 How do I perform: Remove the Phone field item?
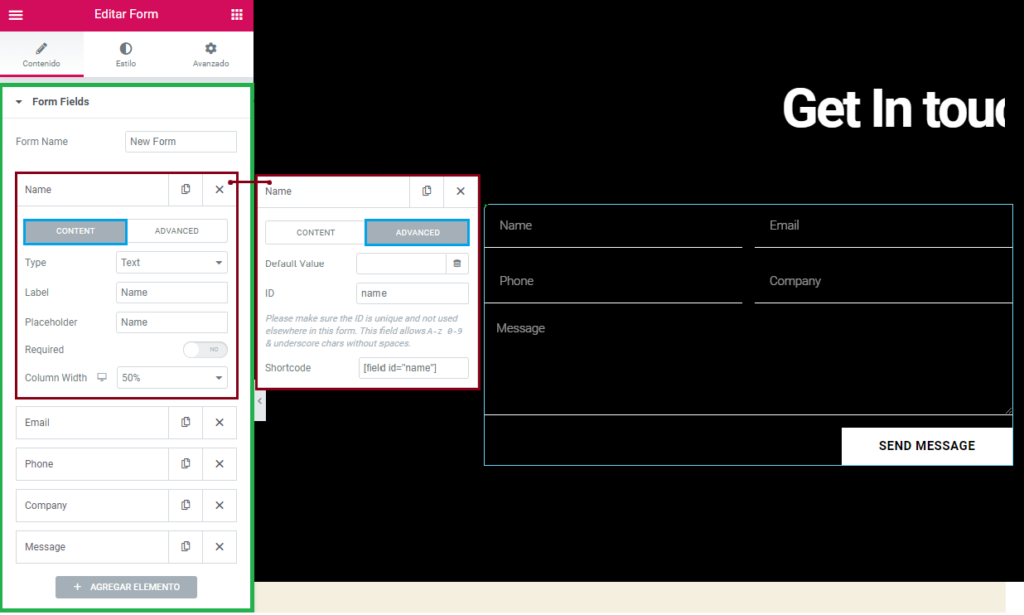tap(219, 464)
